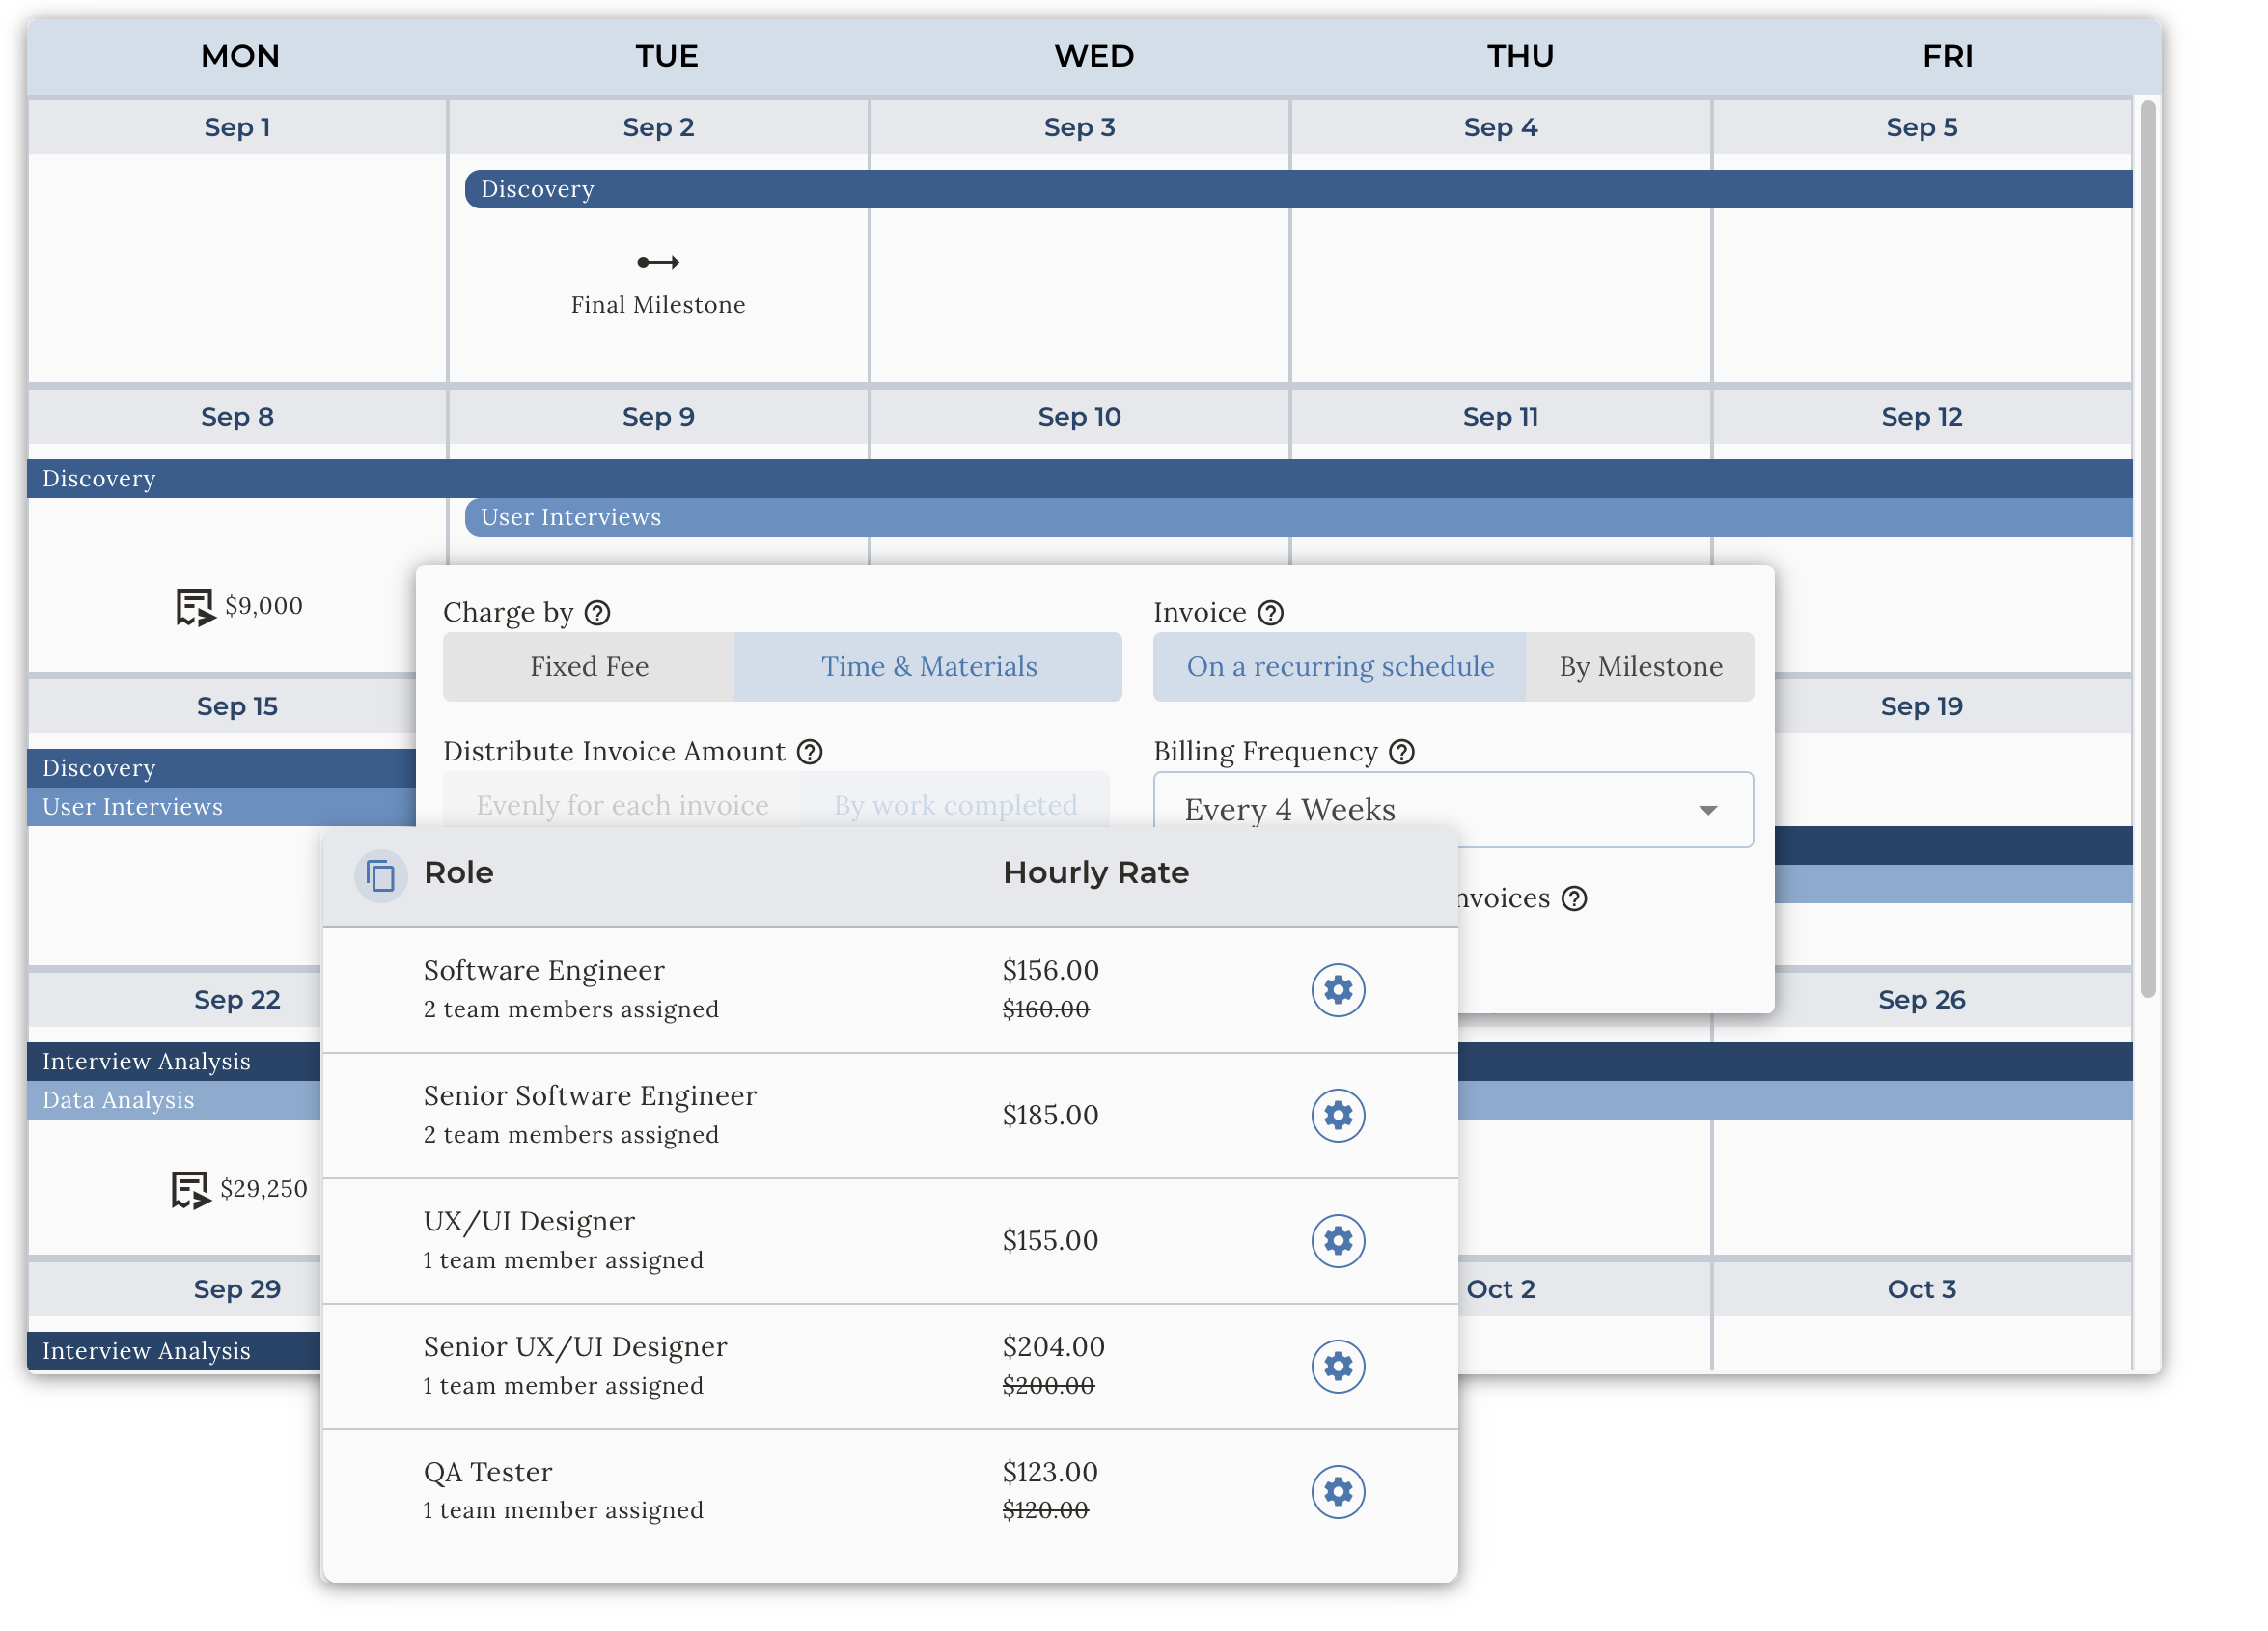Open settings gear for Software Engineer role
Image resolution: width=2268 pixels, height=1631 pixels.
[1337, 990]
